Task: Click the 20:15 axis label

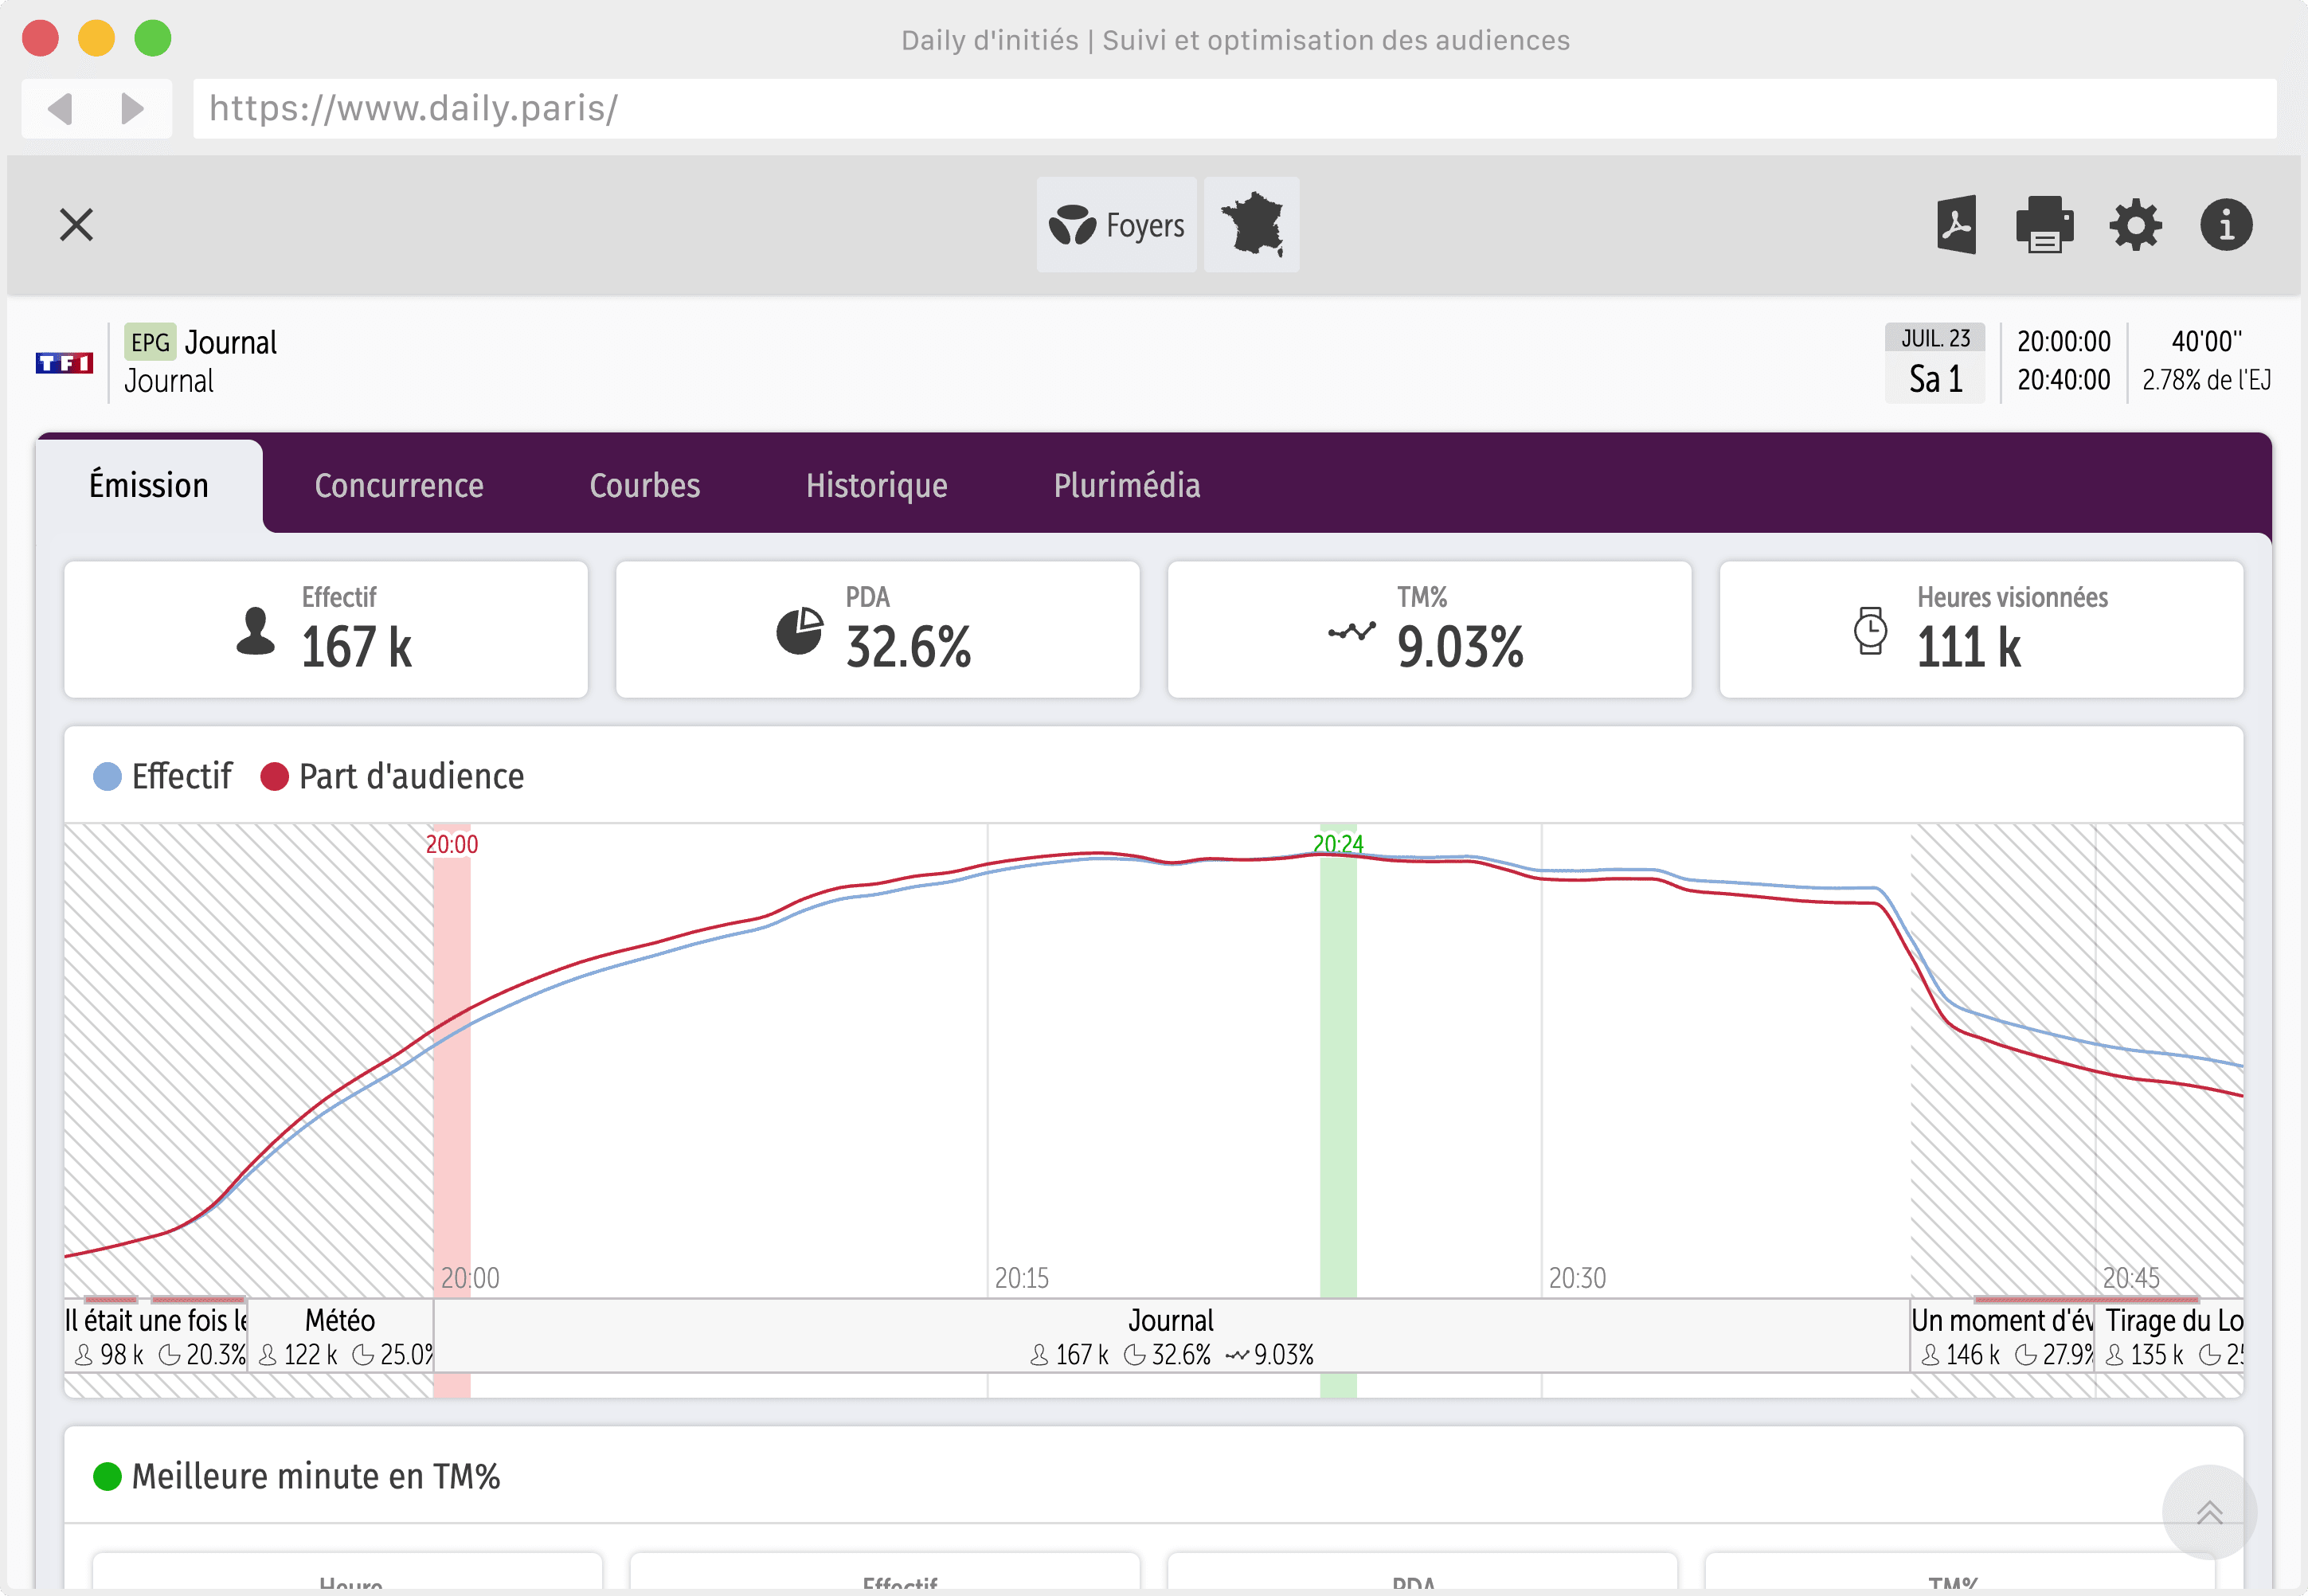Action: point(1021,1278)
